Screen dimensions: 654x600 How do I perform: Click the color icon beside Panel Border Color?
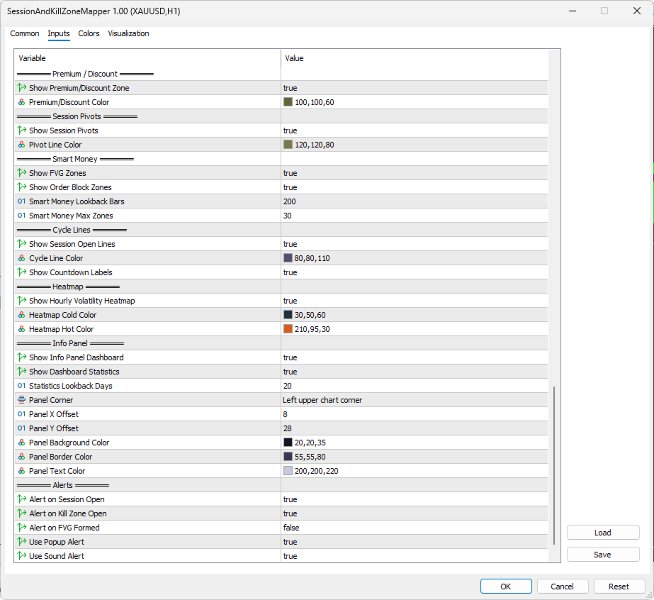pyautogui.click(x=22, y=457)
